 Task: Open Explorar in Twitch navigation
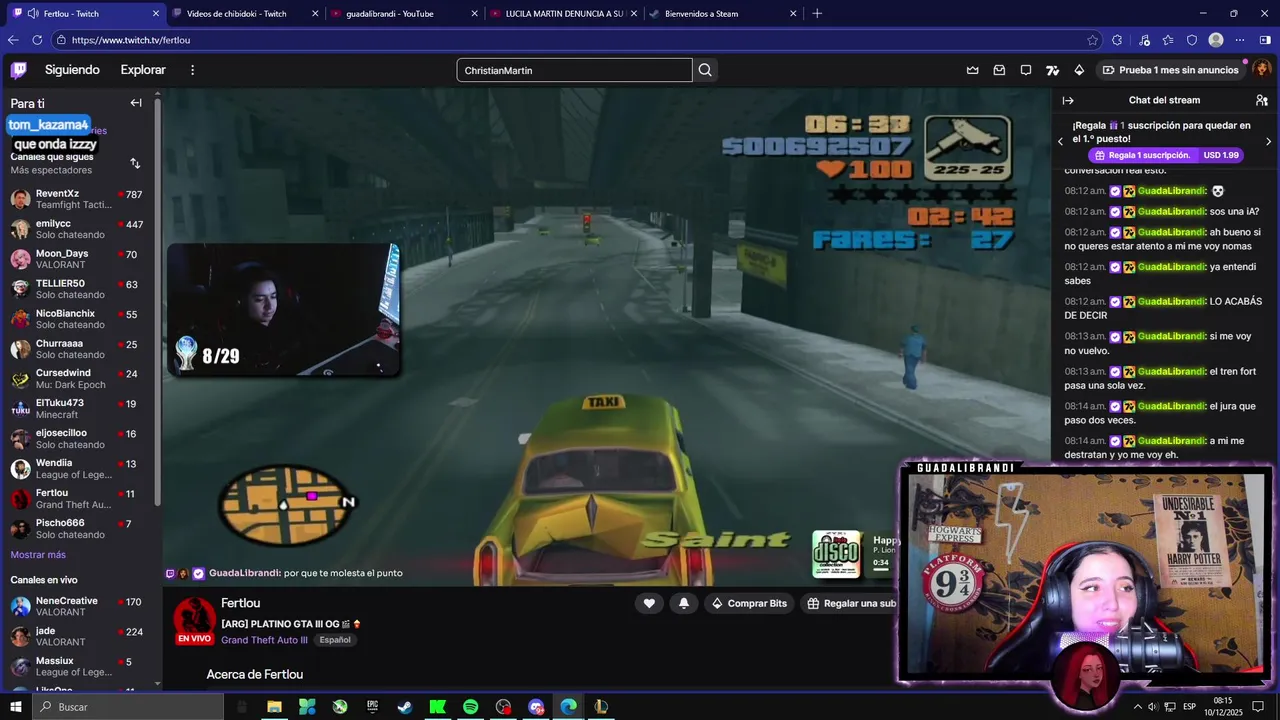(143, 70)
